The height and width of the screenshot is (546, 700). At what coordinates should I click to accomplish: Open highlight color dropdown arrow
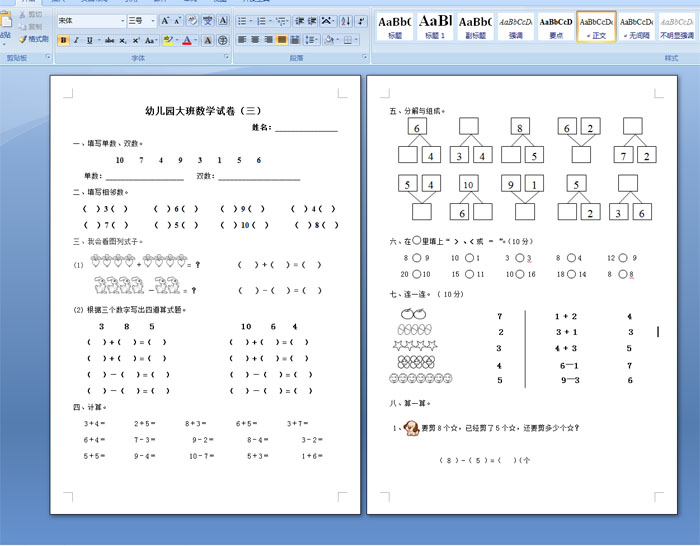click(x=177, y=41)
